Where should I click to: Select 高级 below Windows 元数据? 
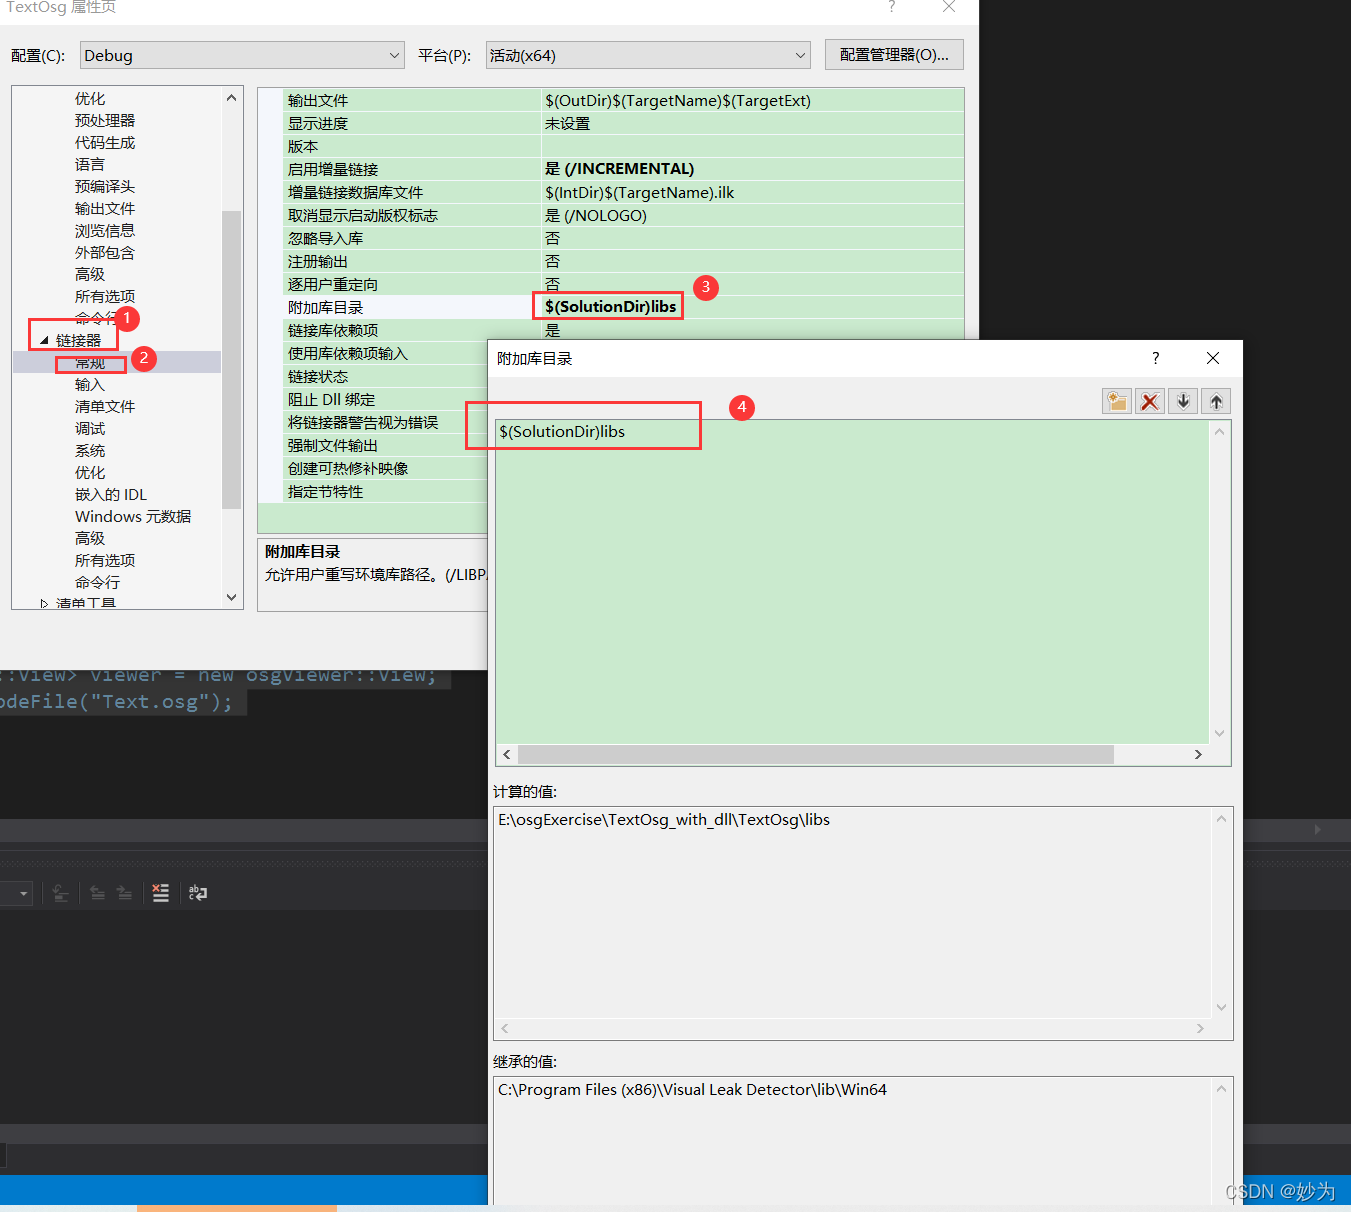90,539
